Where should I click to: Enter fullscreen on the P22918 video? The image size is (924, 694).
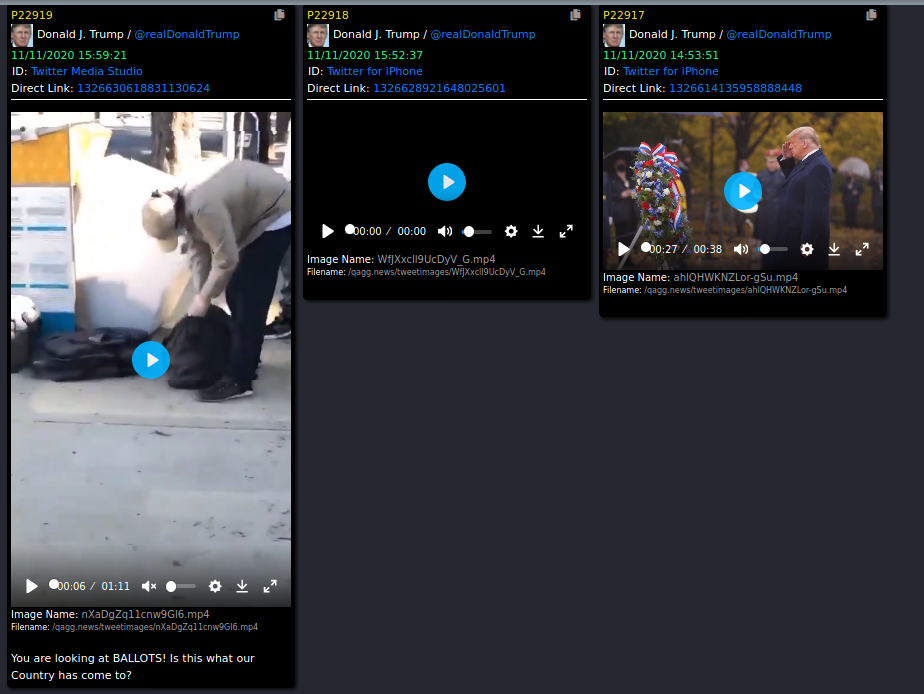(566, 232)
